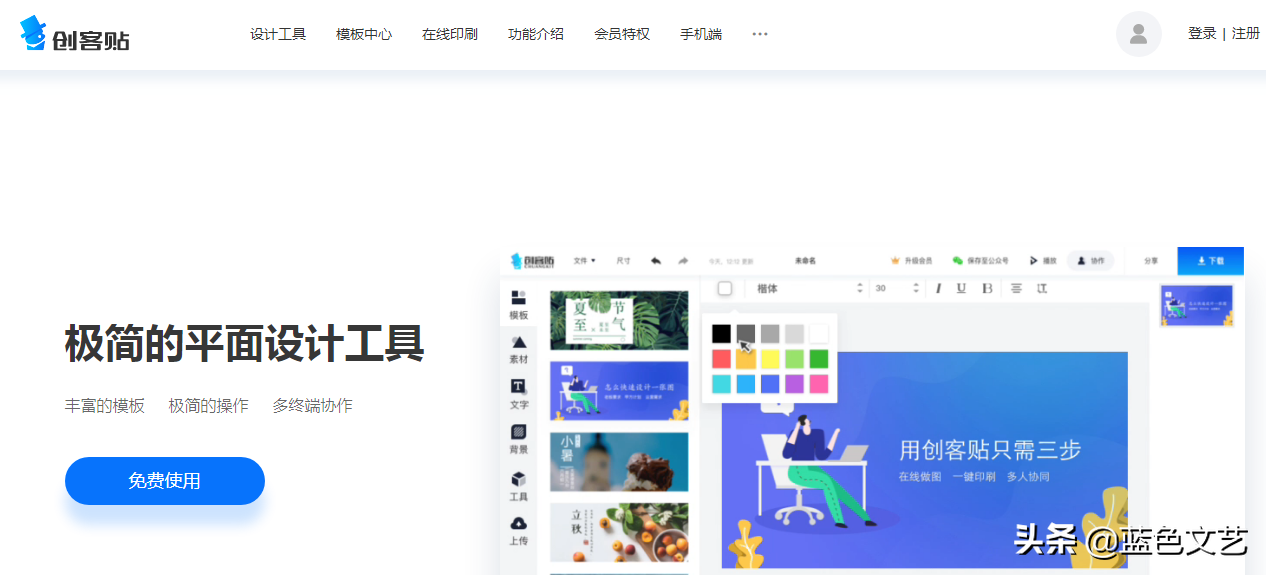Undo with the left arrow icon
1266x575 pixels.
click(656, 261)
